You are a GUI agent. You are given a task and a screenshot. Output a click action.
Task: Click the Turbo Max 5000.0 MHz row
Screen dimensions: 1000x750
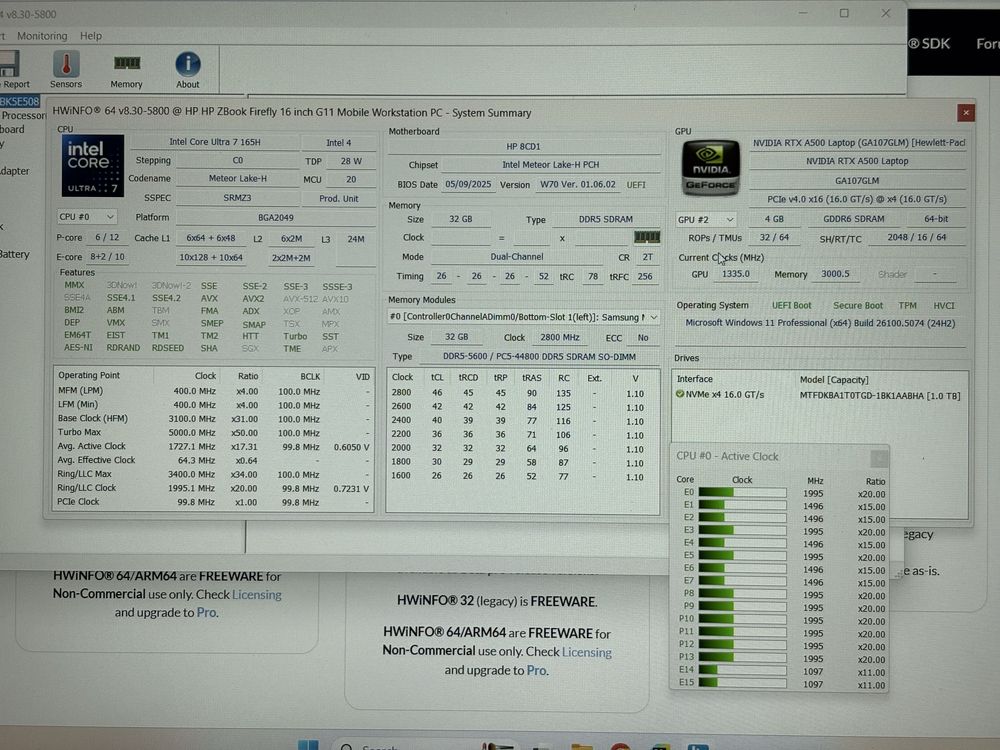click(214, 432)
